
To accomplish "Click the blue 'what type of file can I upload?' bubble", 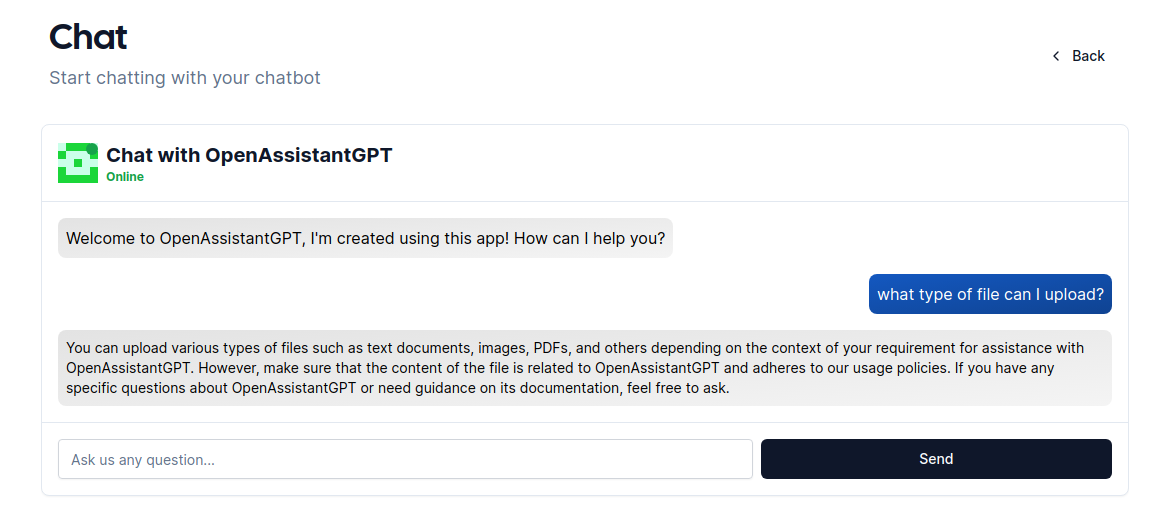I will 990,294.
